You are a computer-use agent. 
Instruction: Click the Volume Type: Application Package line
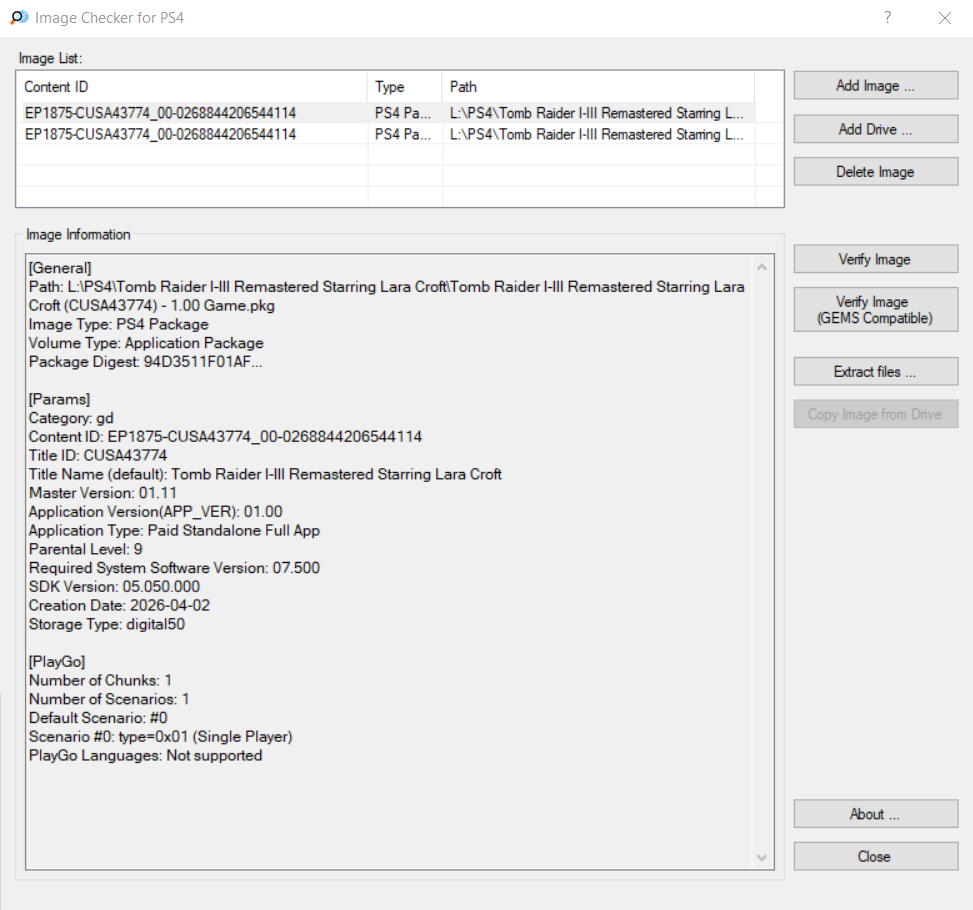pyautogui.click(x=146, y=343)
